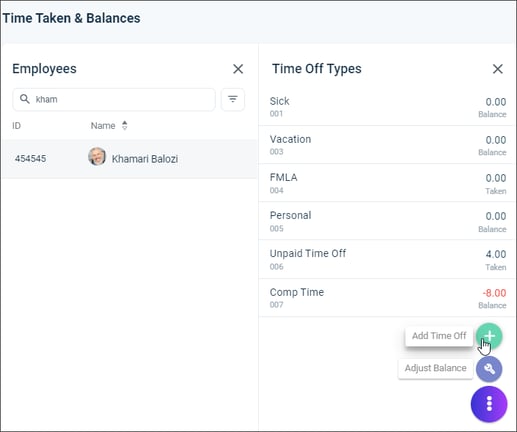This screenshot has width=517, height=432.
Task: Select the Khamari Balozi employee row
Action: click(129, 159)
